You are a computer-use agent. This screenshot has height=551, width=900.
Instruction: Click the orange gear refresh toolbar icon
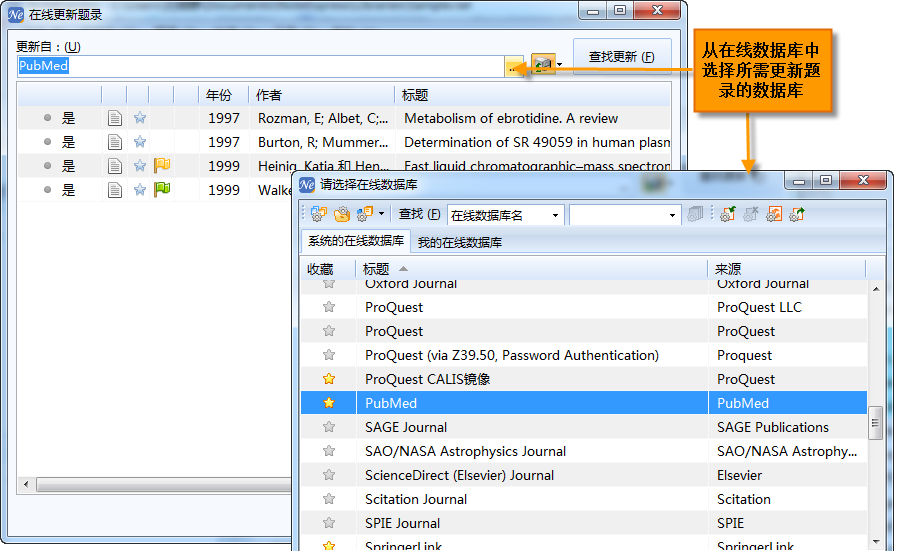(x=774, y=214)
